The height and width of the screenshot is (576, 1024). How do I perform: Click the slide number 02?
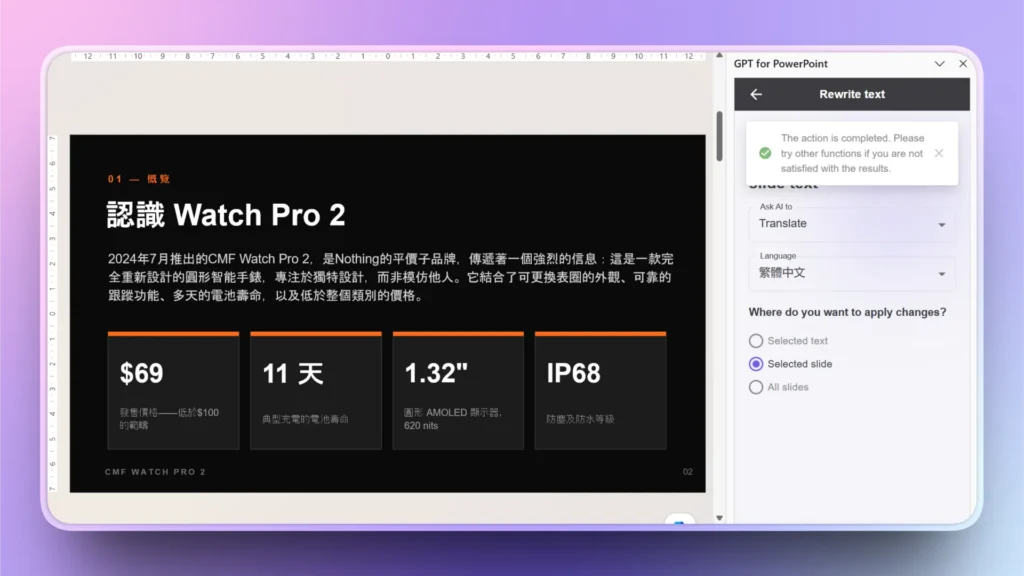[x=688, y=472]
